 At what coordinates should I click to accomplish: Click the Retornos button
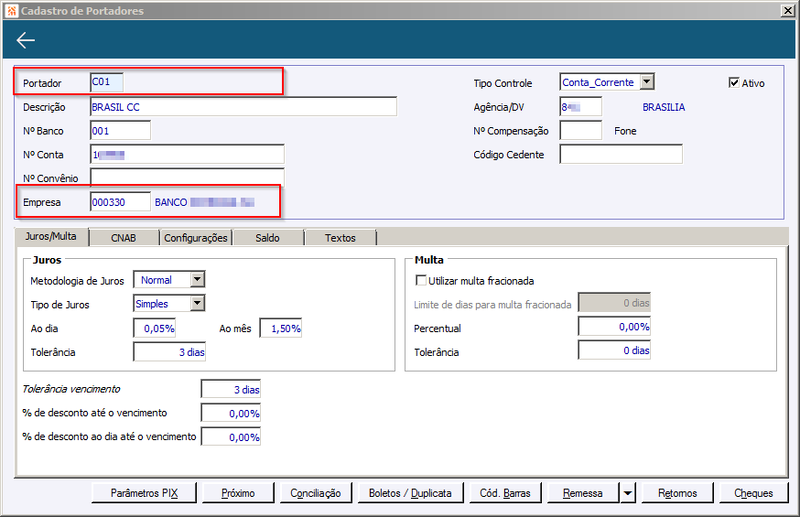coord(678,493)
